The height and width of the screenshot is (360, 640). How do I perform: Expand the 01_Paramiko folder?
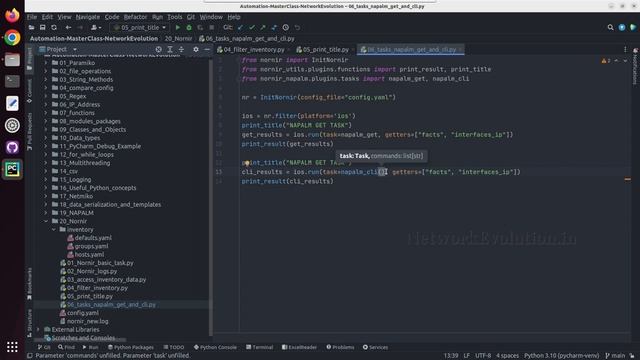[46, 63]
